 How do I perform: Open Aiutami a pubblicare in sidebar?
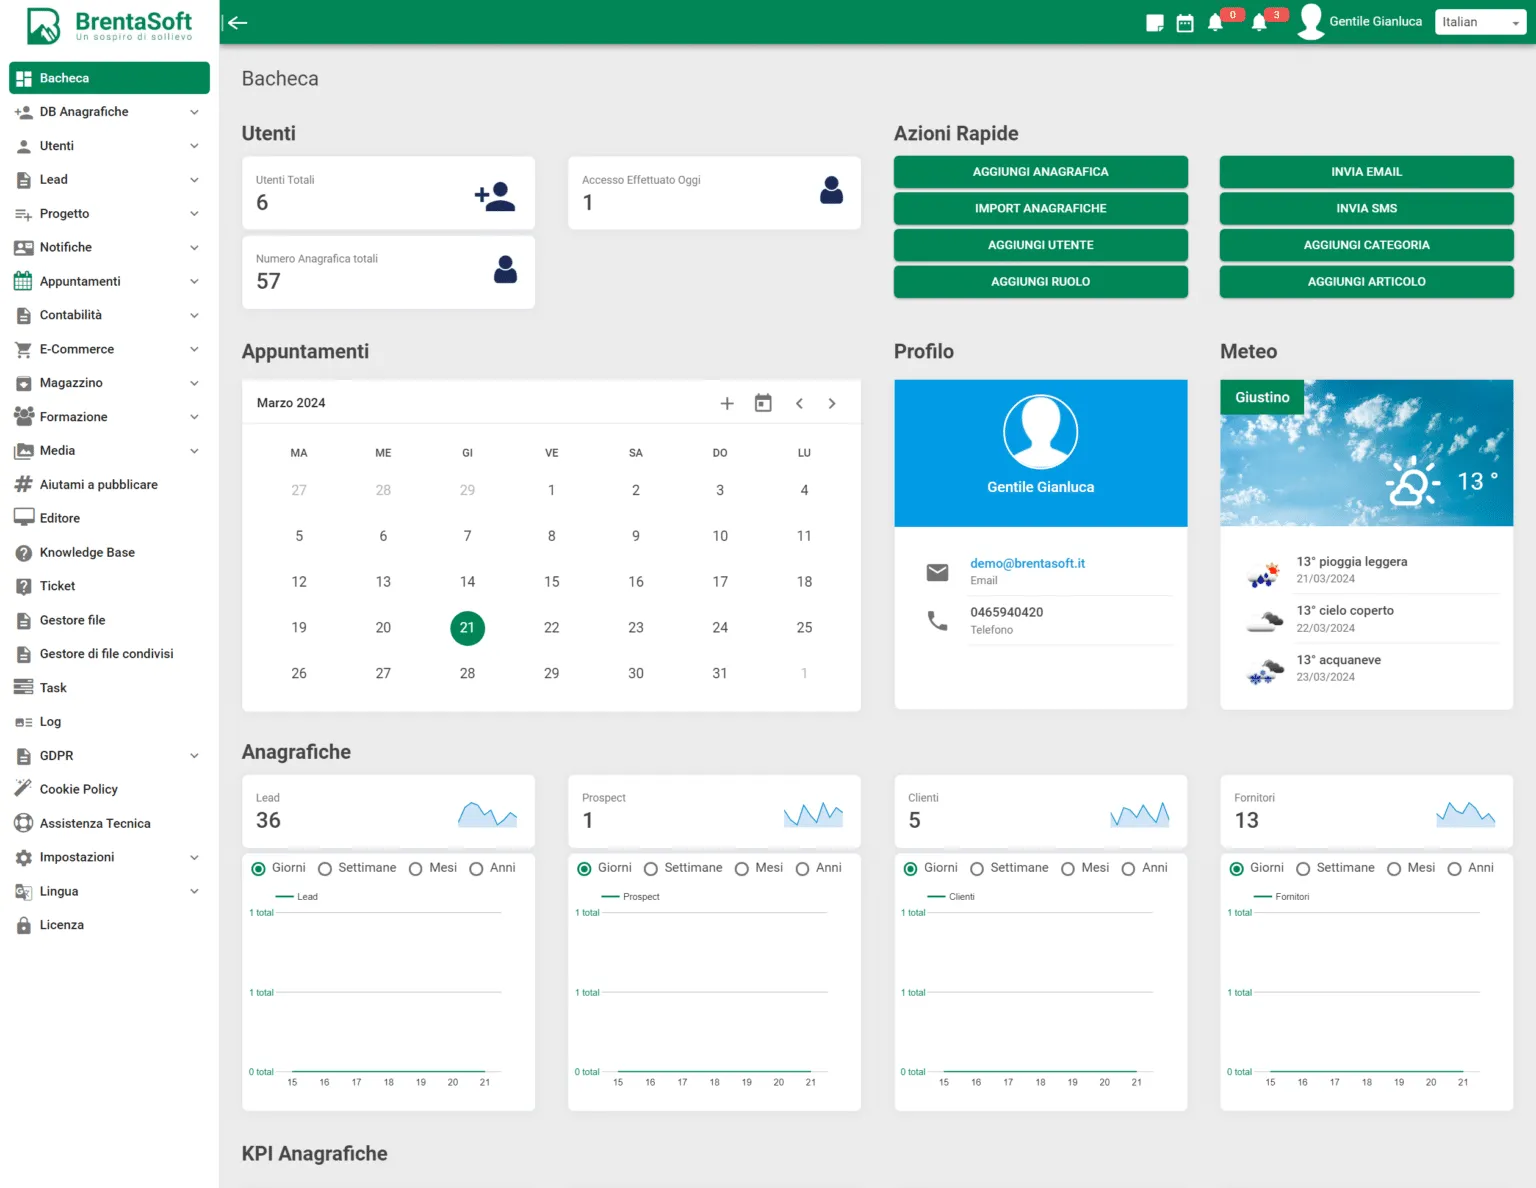(99, 484)
